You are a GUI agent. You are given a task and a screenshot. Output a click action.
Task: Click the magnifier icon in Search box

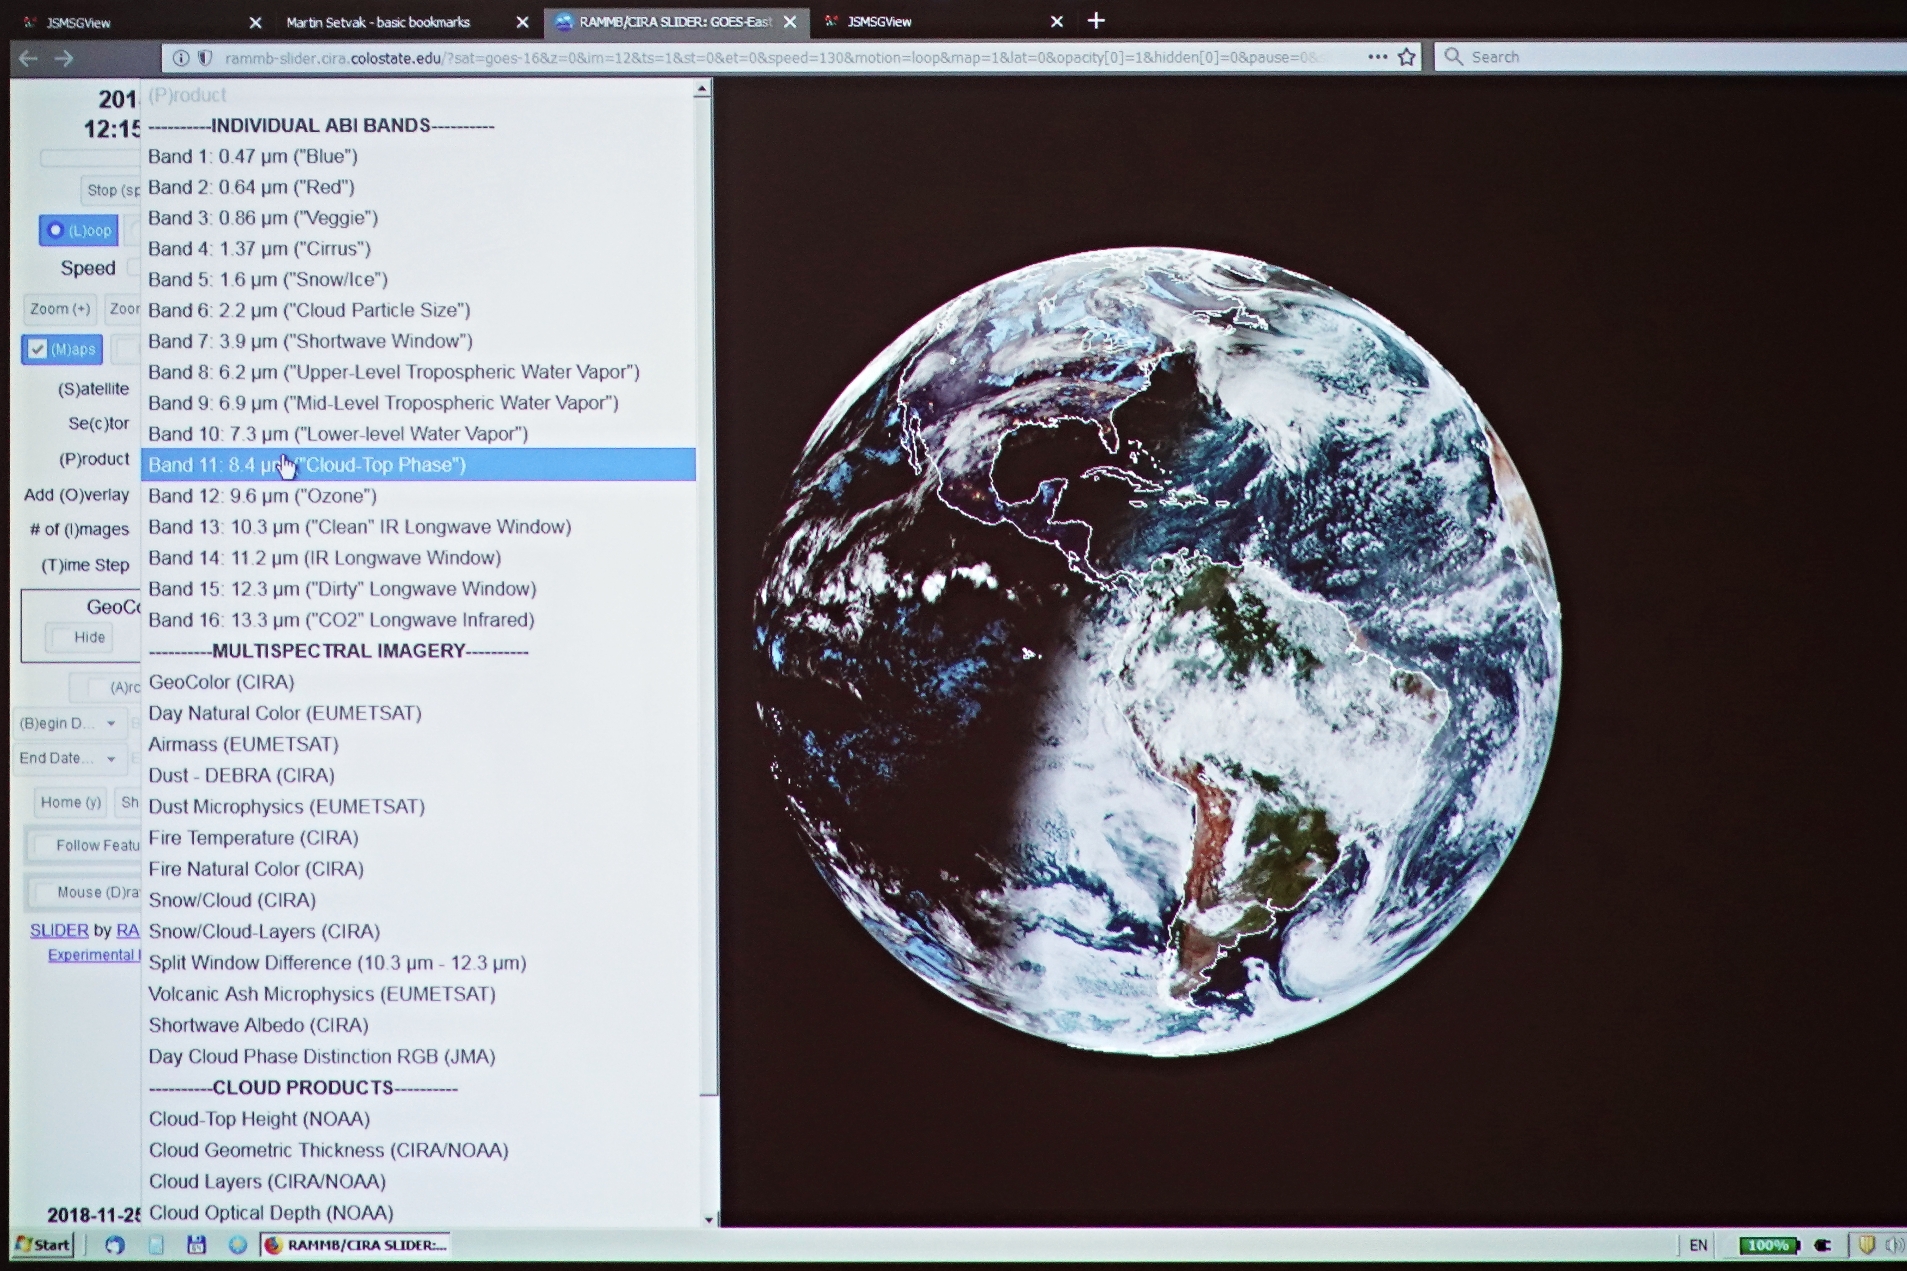pos(1454,57)
